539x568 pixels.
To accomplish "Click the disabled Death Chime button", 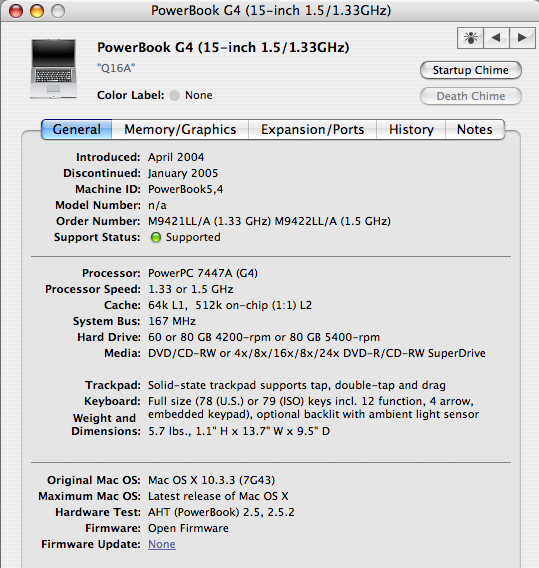I will [471, 96].
